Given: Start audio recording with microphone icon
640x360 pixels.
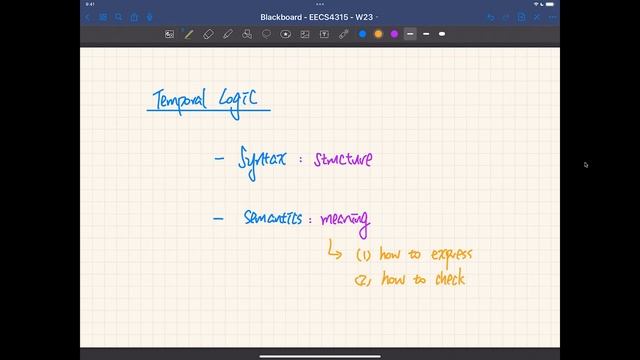Looking at the screenshot, I should [x=150, y=17].
